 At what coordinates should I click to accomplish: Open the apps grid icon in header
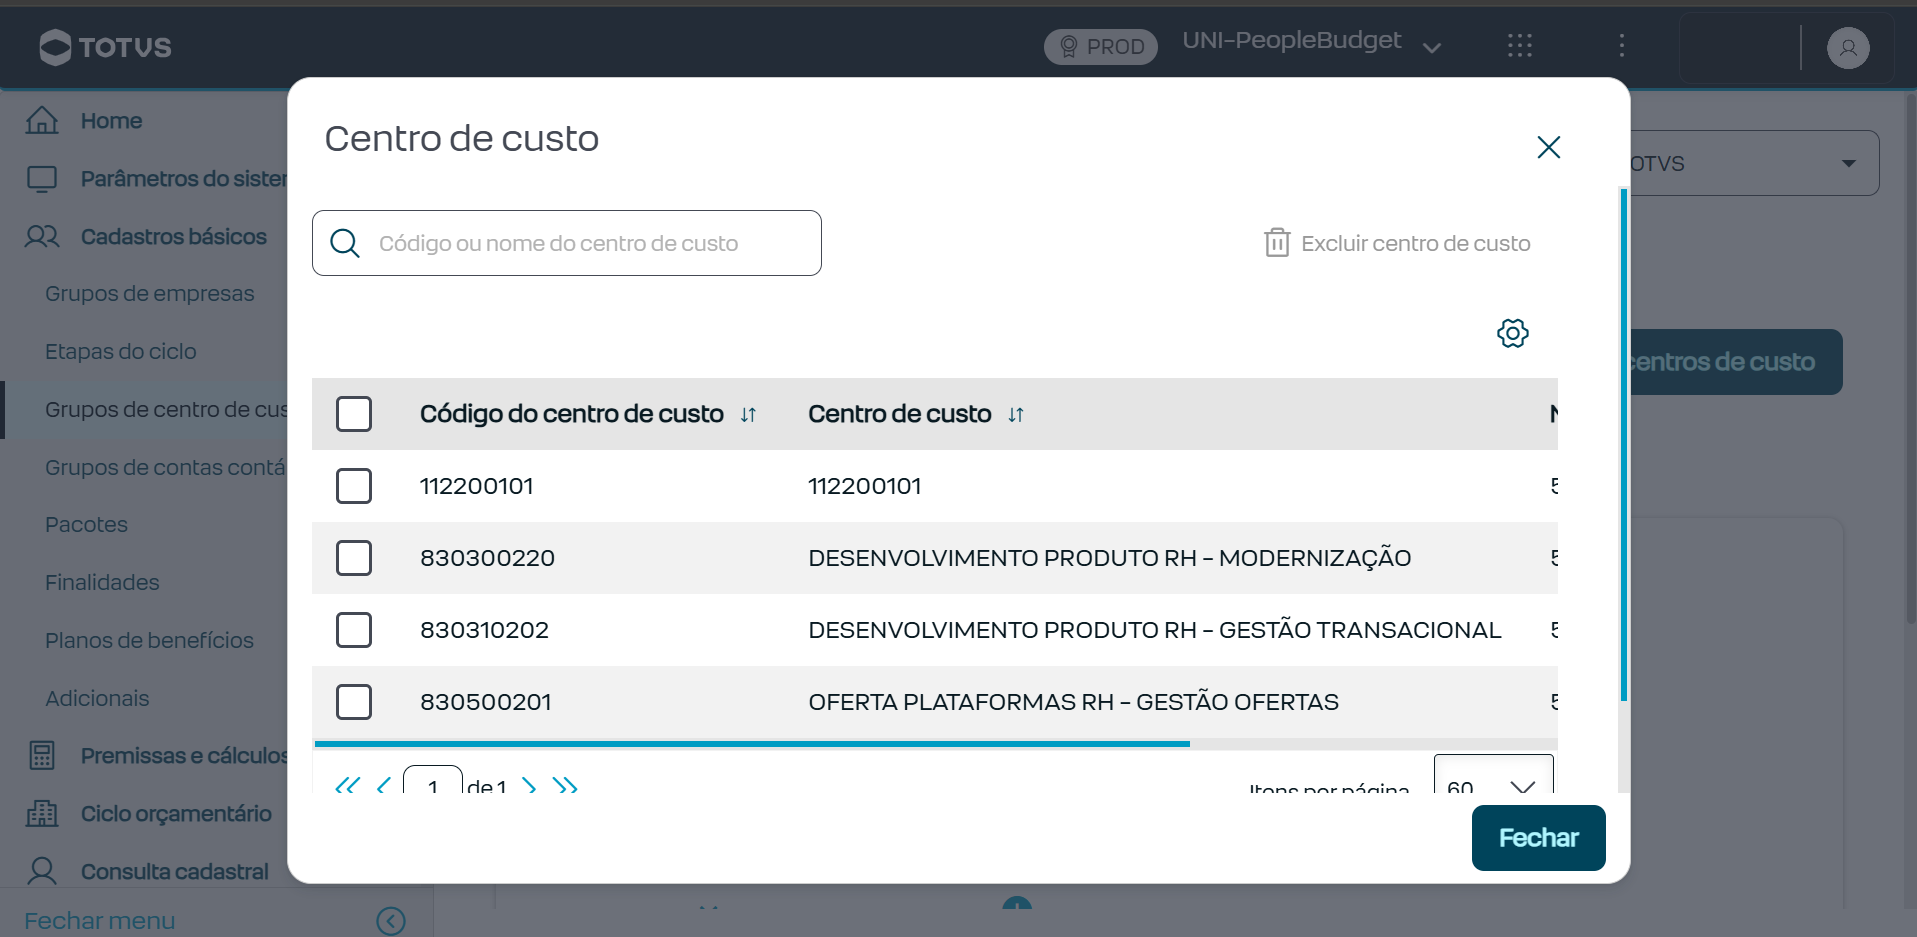pos(1520,46)
